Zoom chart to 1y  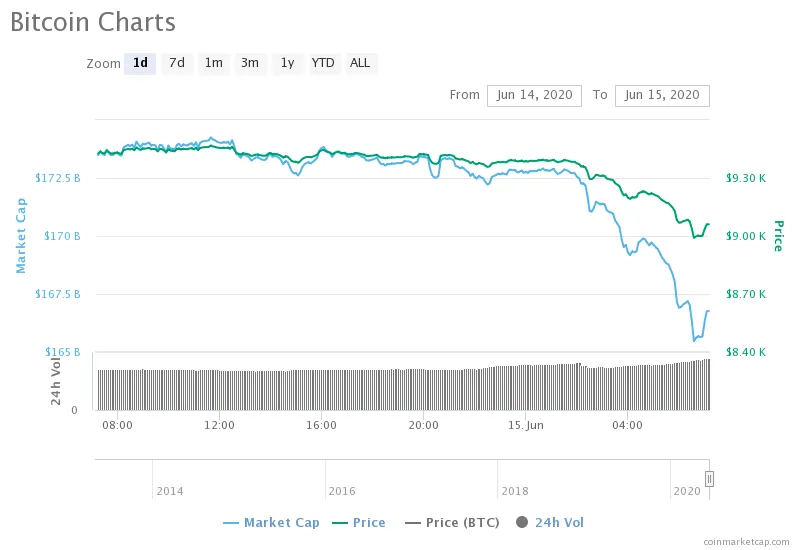tap(287, 63)
